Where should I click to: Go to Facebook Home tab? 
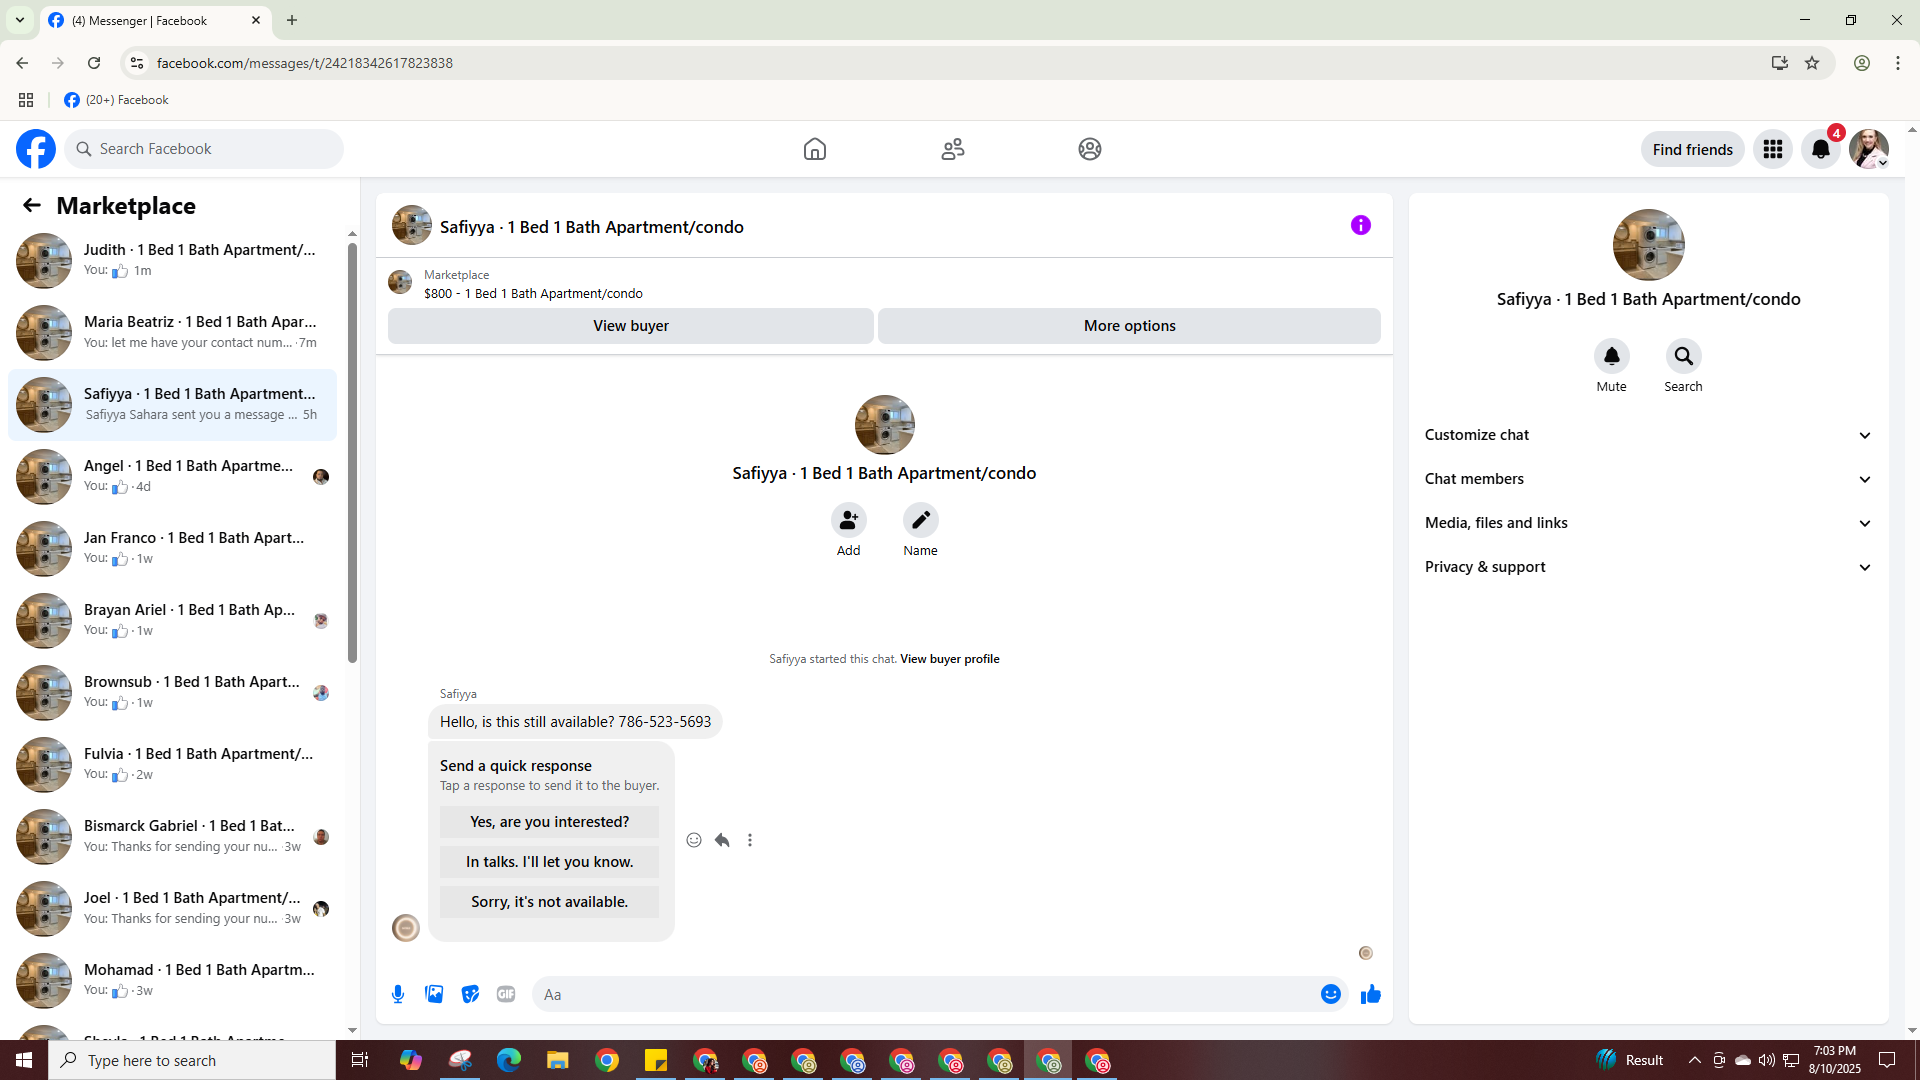coord(815,149)
